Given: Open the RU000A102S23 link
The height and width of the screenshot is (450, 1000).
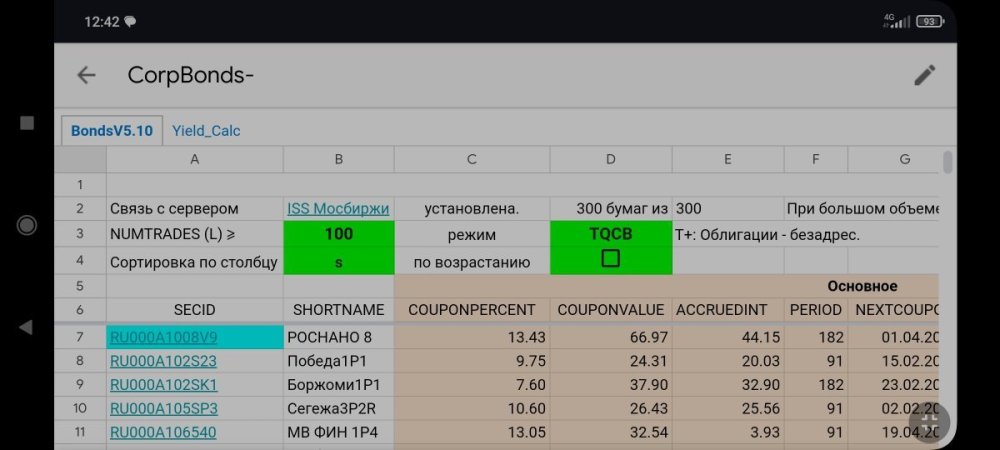Looking at the screenshot, I should click(163, 361).
